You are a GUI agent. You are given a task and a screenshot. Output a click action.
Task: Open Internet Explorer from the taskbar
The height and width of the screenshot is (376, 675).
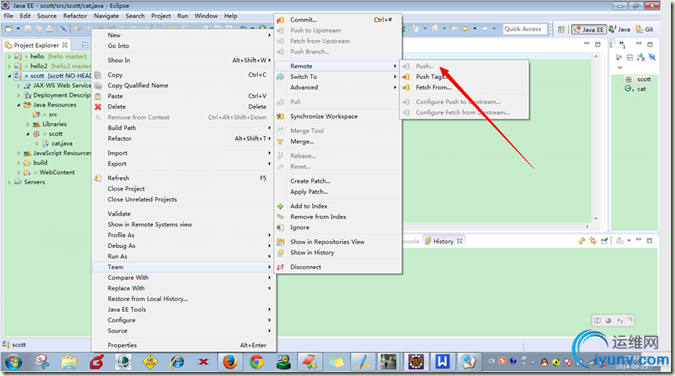point(176,362)
